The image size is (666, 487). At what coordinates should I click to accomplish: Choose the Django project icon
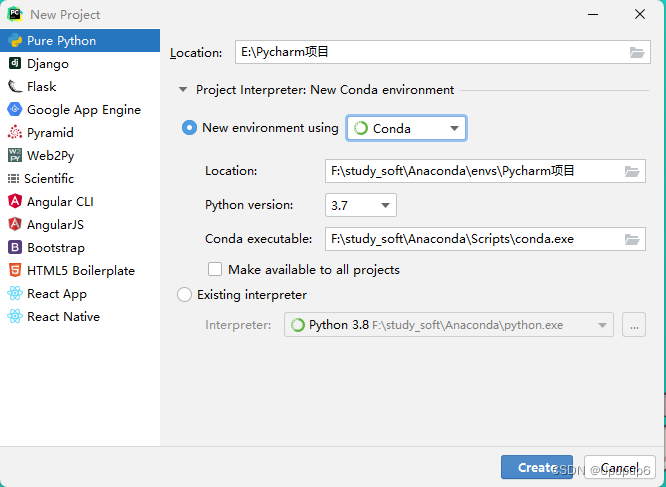[14, 64]
